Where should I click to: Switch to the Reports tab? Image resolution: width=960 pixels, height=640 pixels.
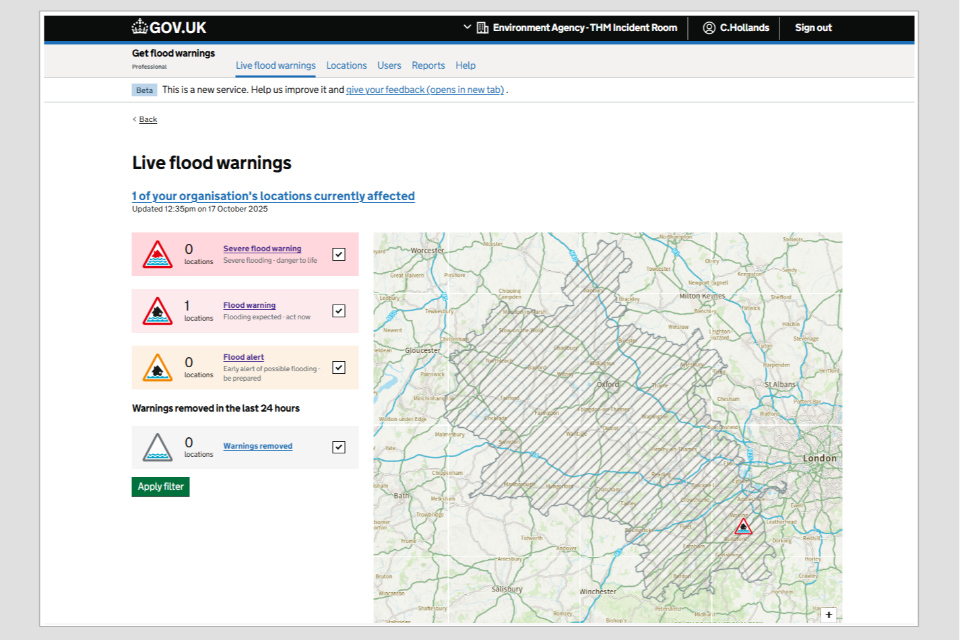tap(428, 66)
